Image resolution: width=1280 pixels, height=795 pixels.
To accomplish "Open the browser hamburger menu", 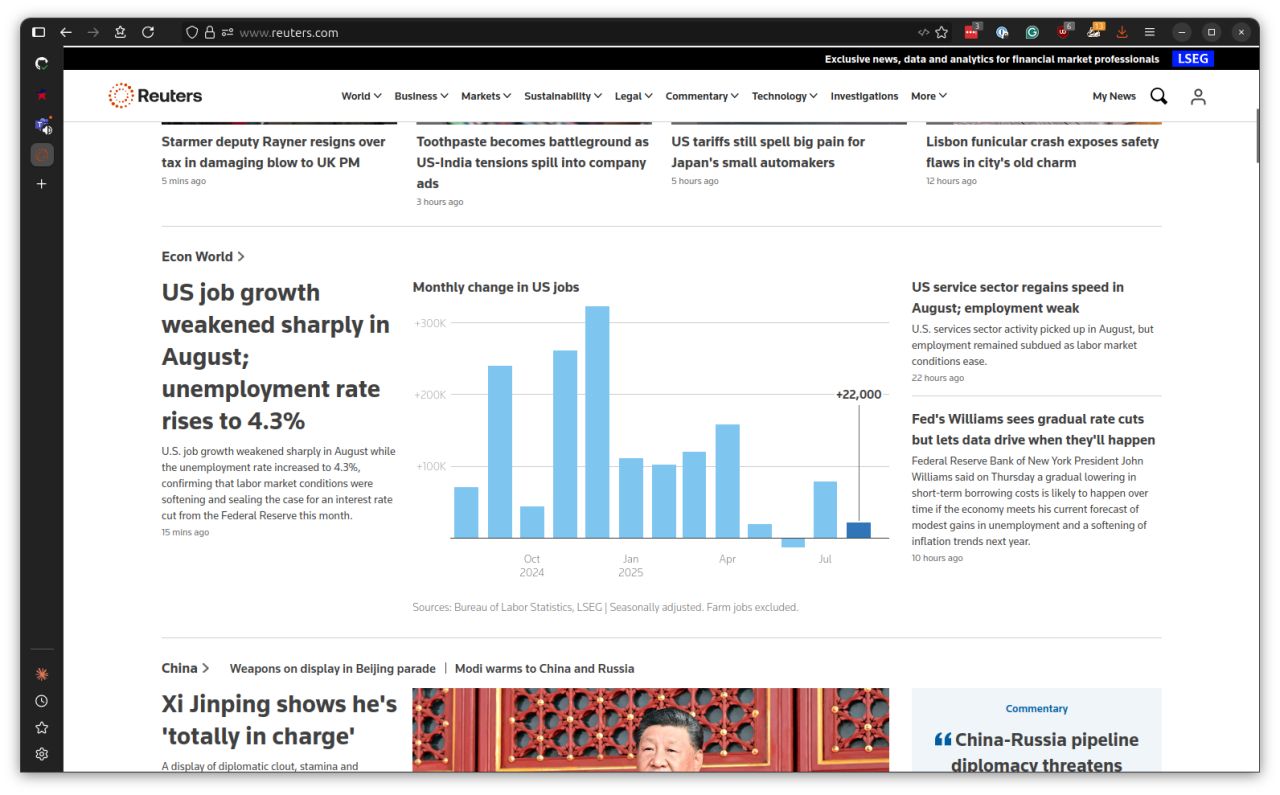I will (x=1150, y=32).
